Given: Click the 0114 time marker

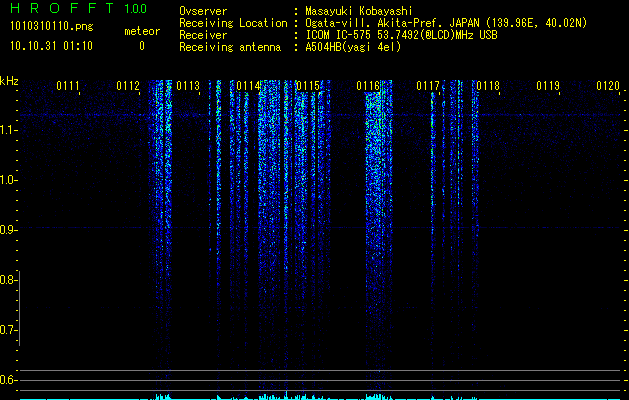Looking at the screenshot, I should pos(248,86).
